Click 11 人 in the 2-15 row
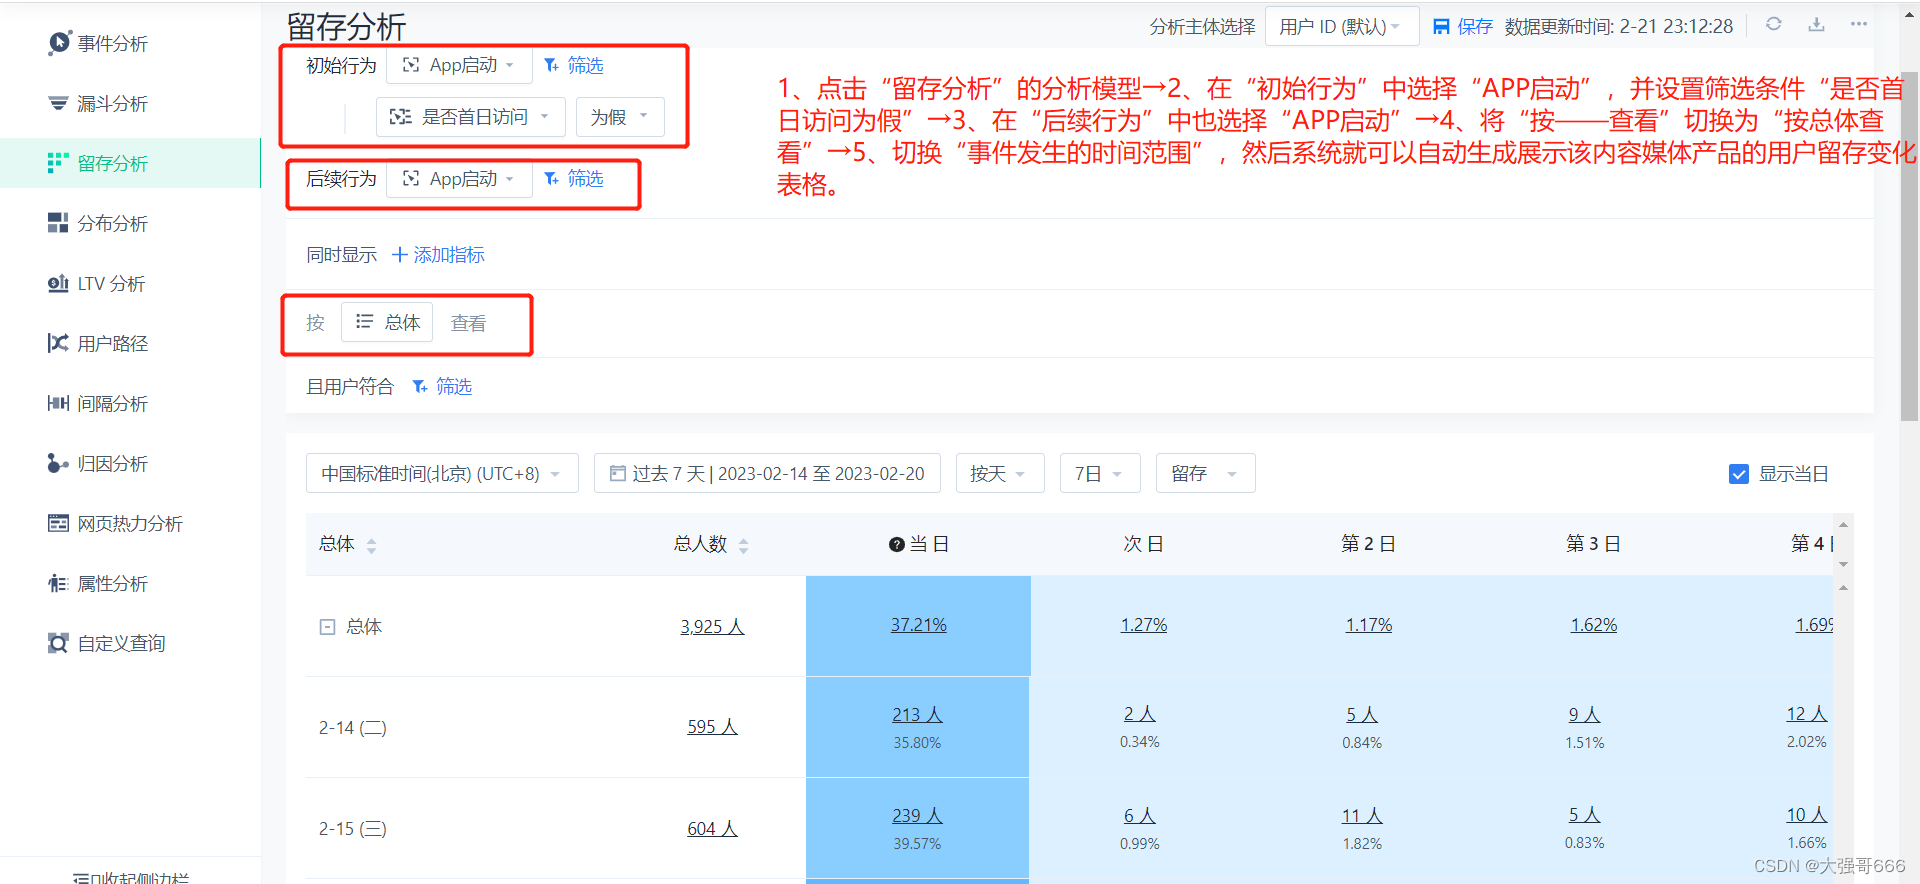The height and width of the screenshot is (884, 1920). (1362, 816)
